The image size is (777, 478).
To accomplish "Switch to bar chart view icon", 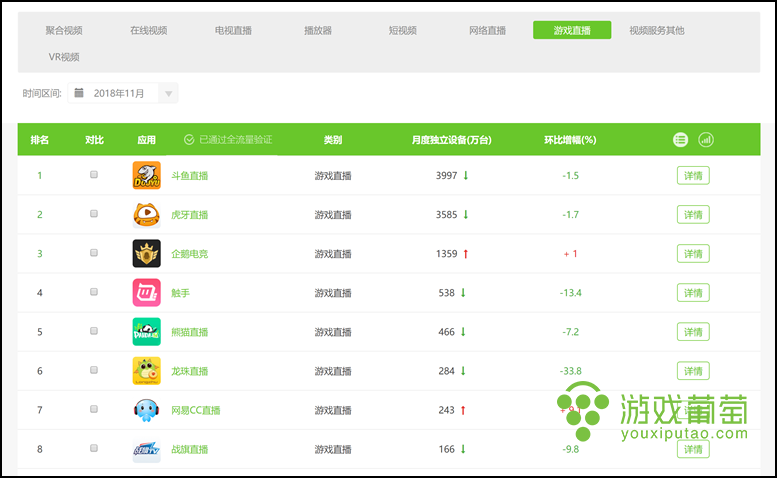I will coord(706,140).
